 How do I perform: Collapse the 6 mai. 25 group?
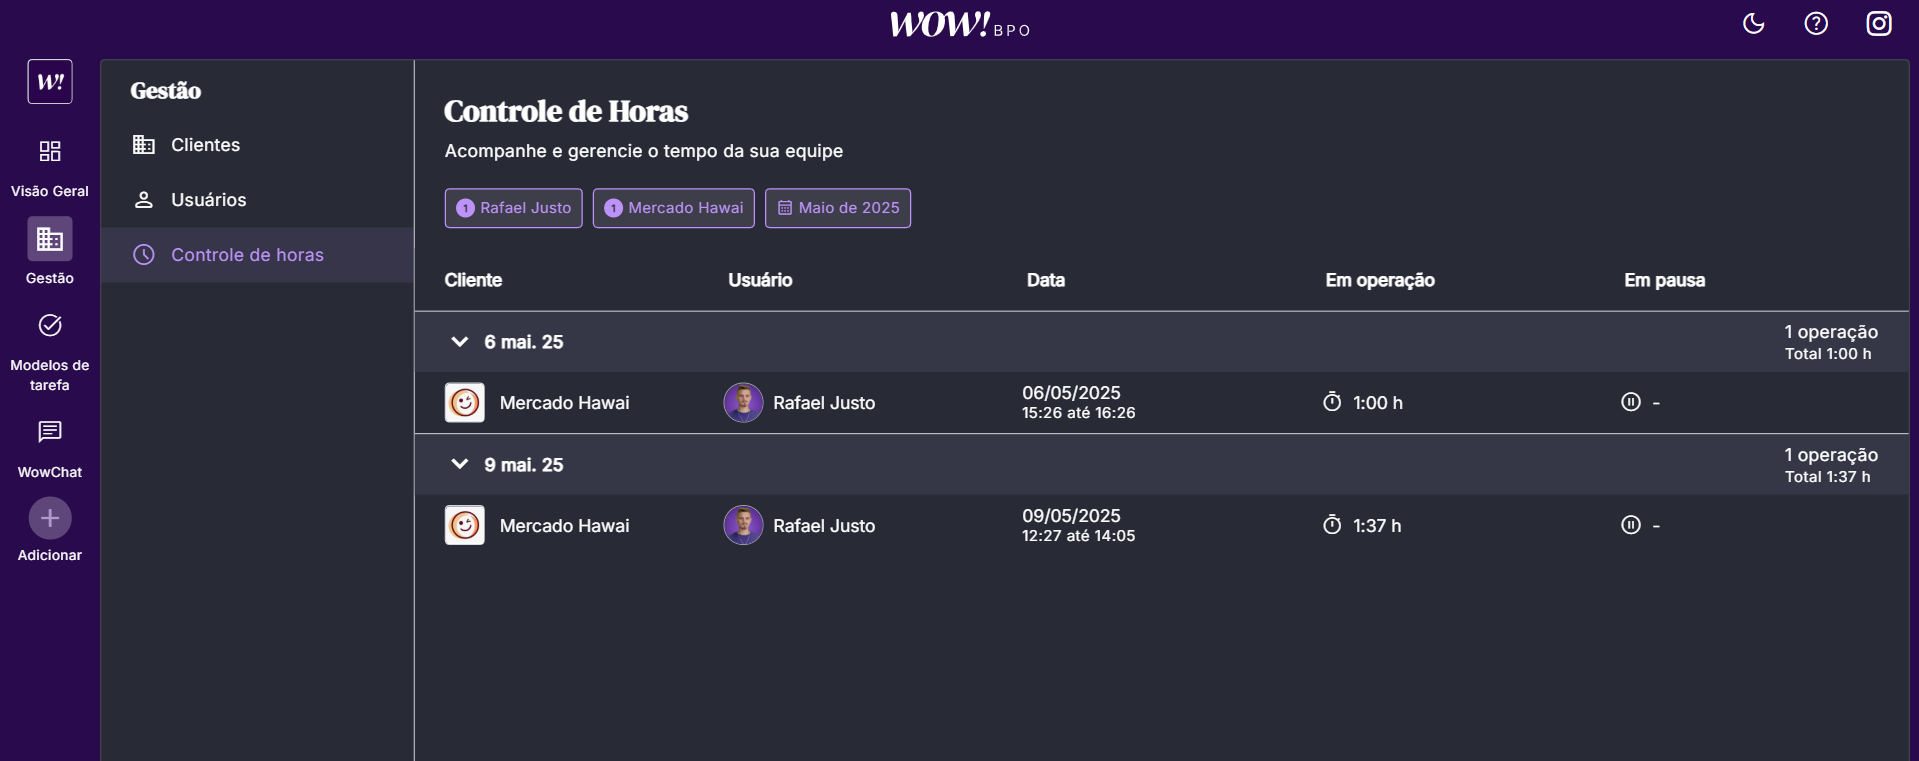pos(460,342)
